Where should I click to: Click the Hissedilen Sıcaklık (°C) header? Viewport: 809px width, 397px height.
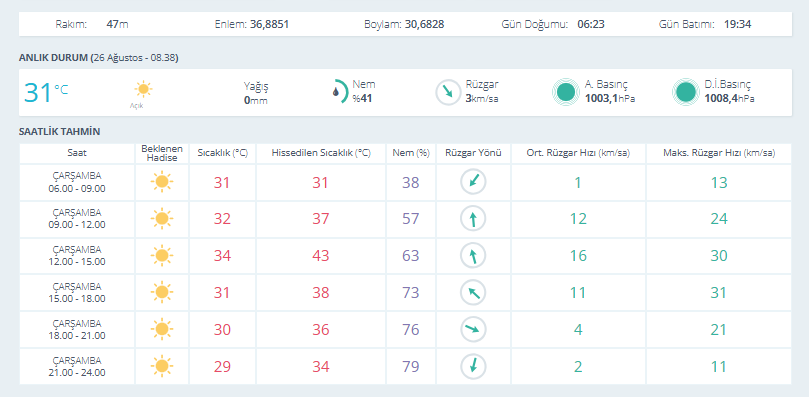[321, 153]
